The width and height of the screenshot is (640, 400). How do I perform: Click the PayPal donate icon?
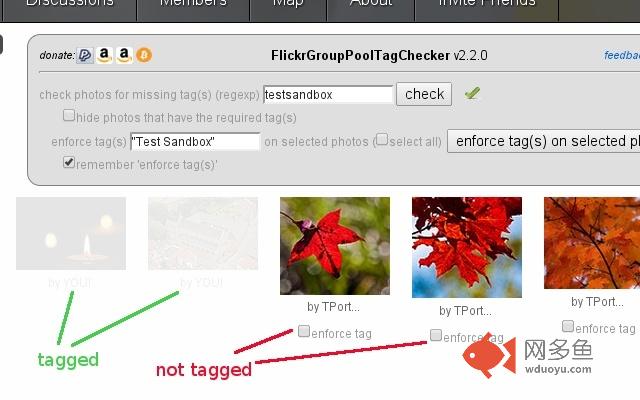click(x=85, y=55)
